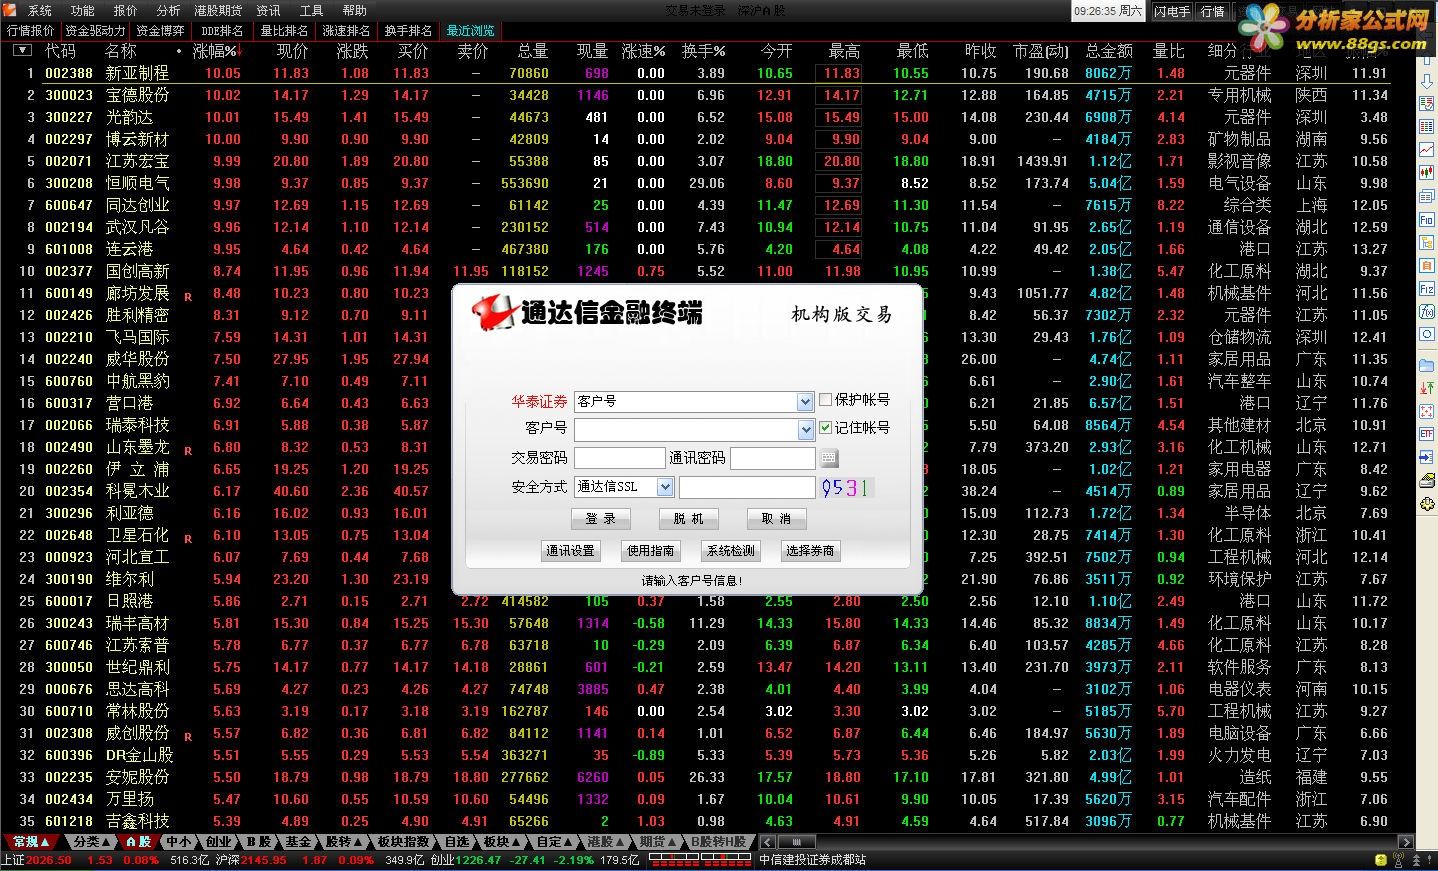Expand the 股转▲ bottom tab menu
The image size is (1438, 871).
pos(344,842)
